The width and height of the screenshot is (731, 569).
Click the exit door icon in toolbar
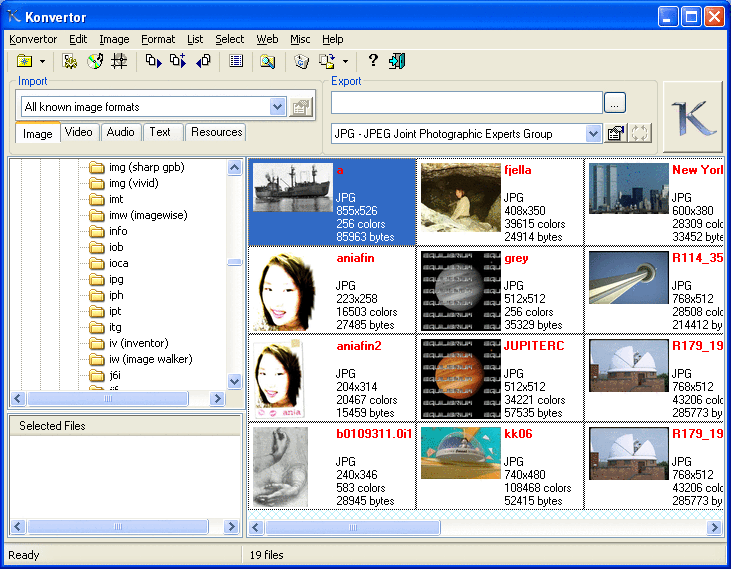397,61
